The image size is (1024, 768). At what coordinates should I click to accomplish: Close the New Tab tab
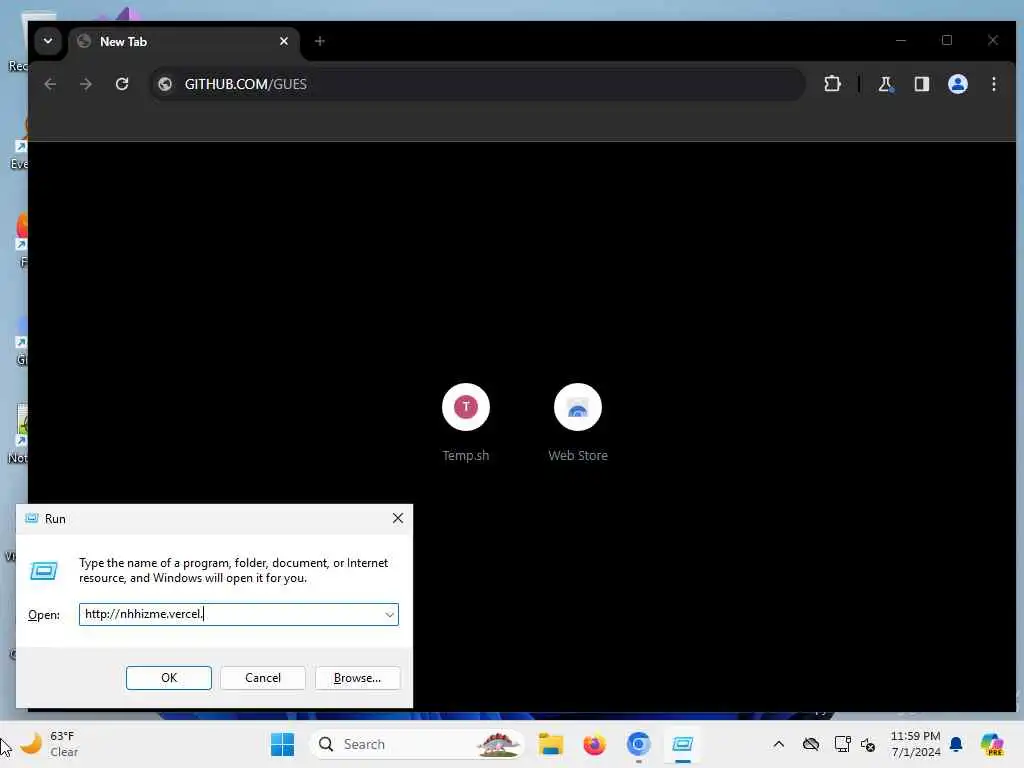pyautogui.click(x=284, y=41)
